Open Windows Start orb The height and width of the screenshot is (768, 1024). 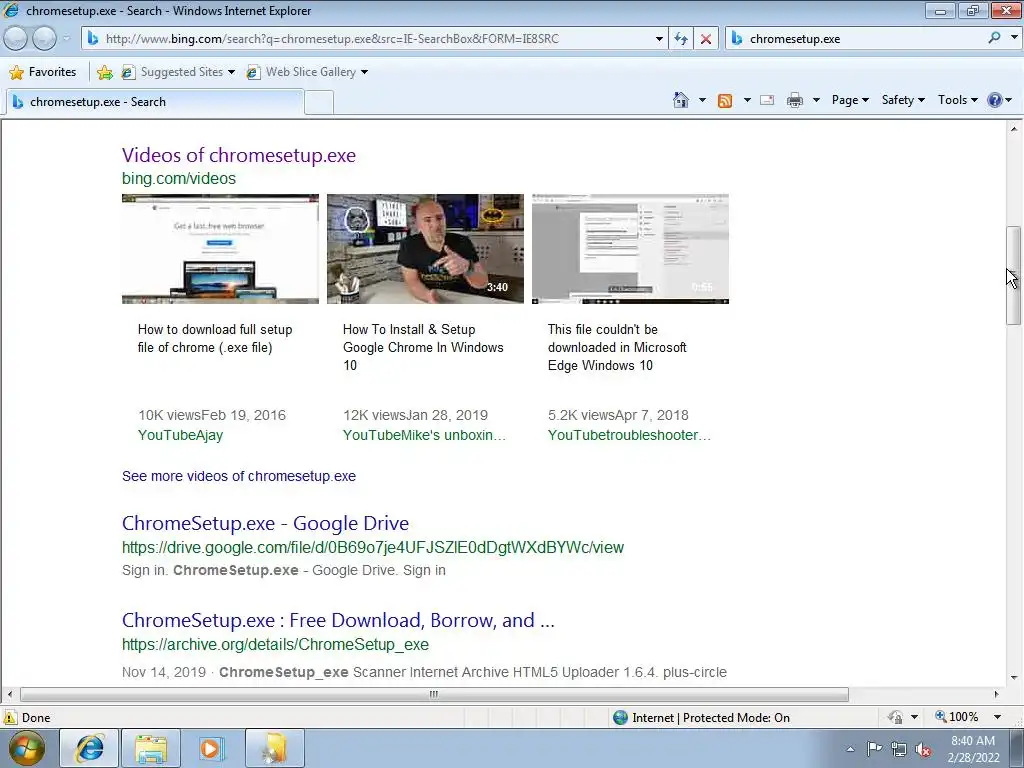[x=27, y=748]
